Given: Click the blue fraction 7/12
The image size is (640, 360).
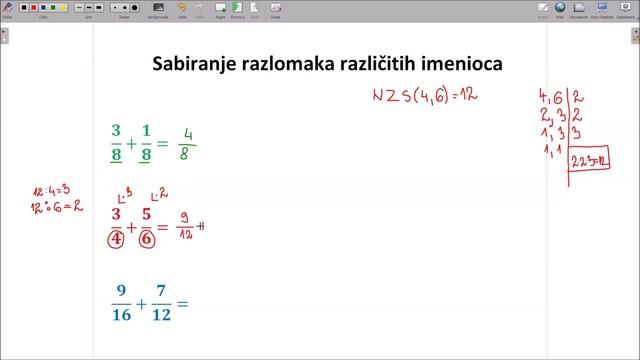Looking at the screenshot, I should [x=161, y=302].
